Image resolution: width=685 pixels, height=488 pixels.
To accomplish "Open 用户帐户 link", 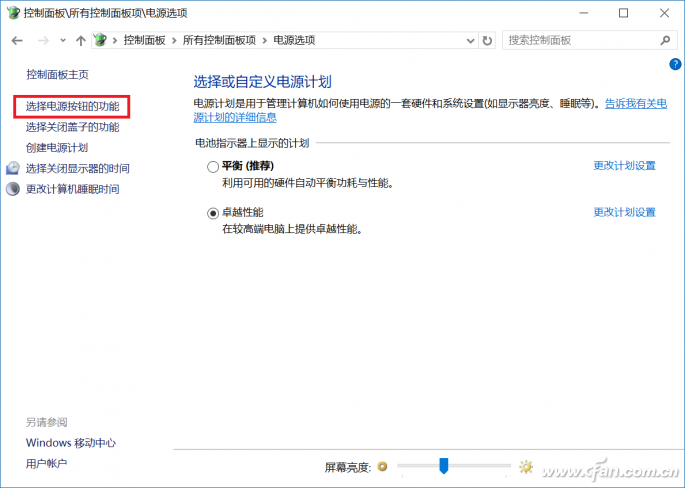I will pos(47,463).
